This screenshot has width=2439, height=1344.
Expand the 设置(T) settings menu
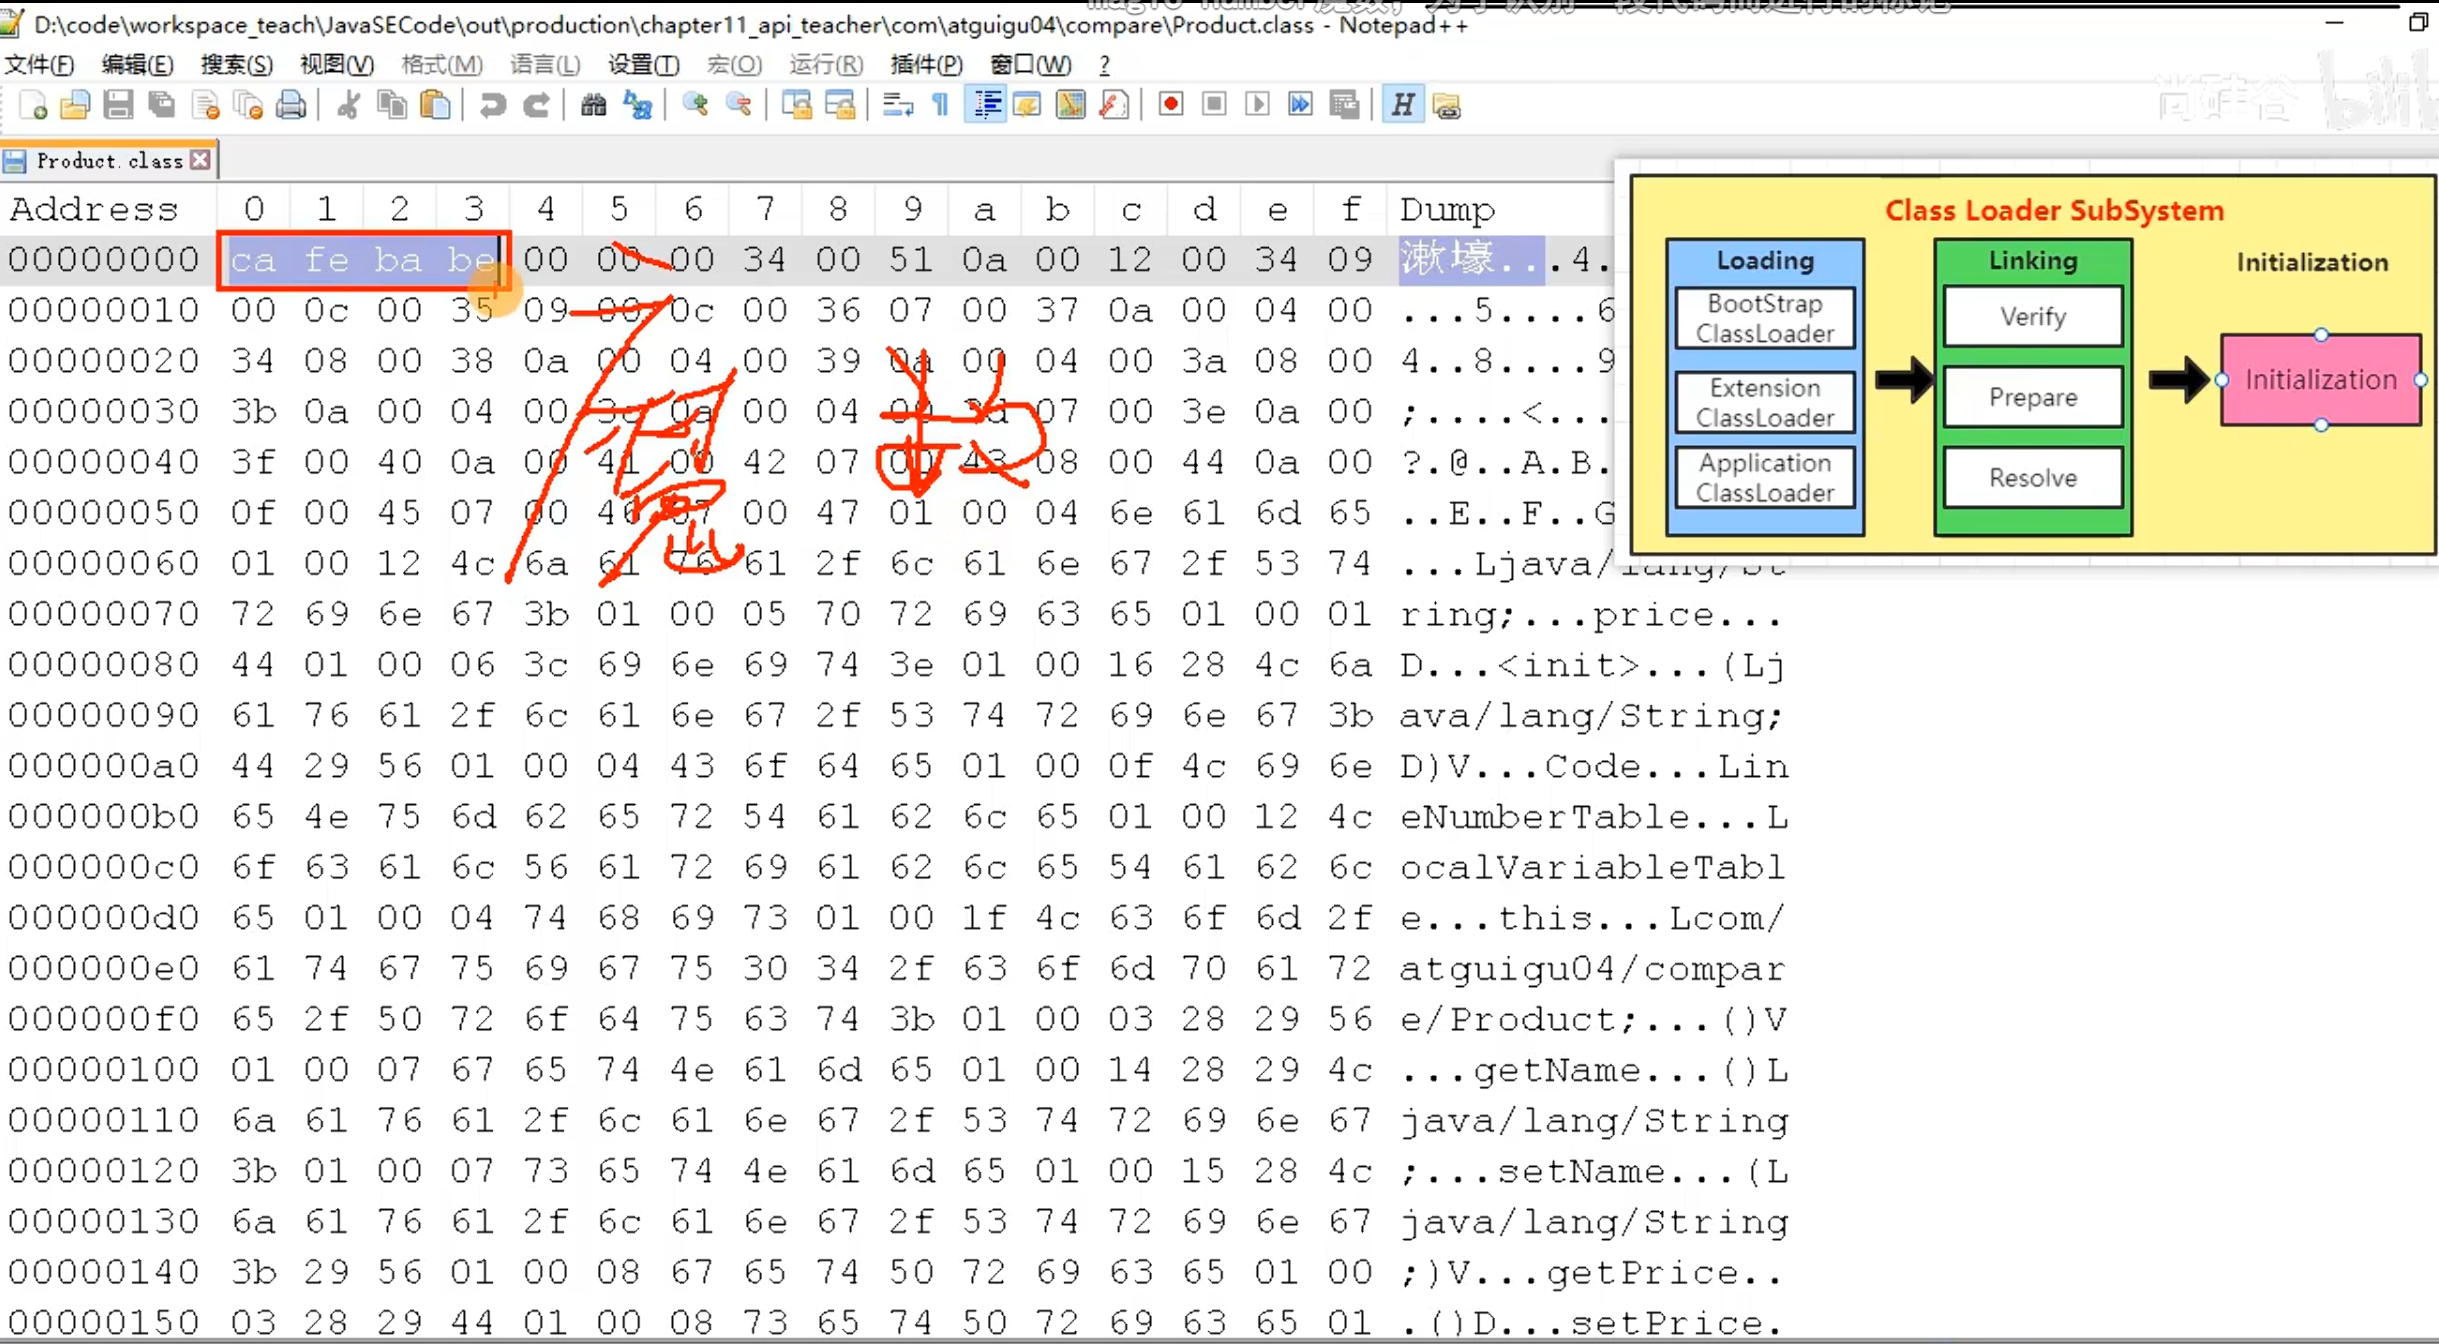tap(643, 65)
